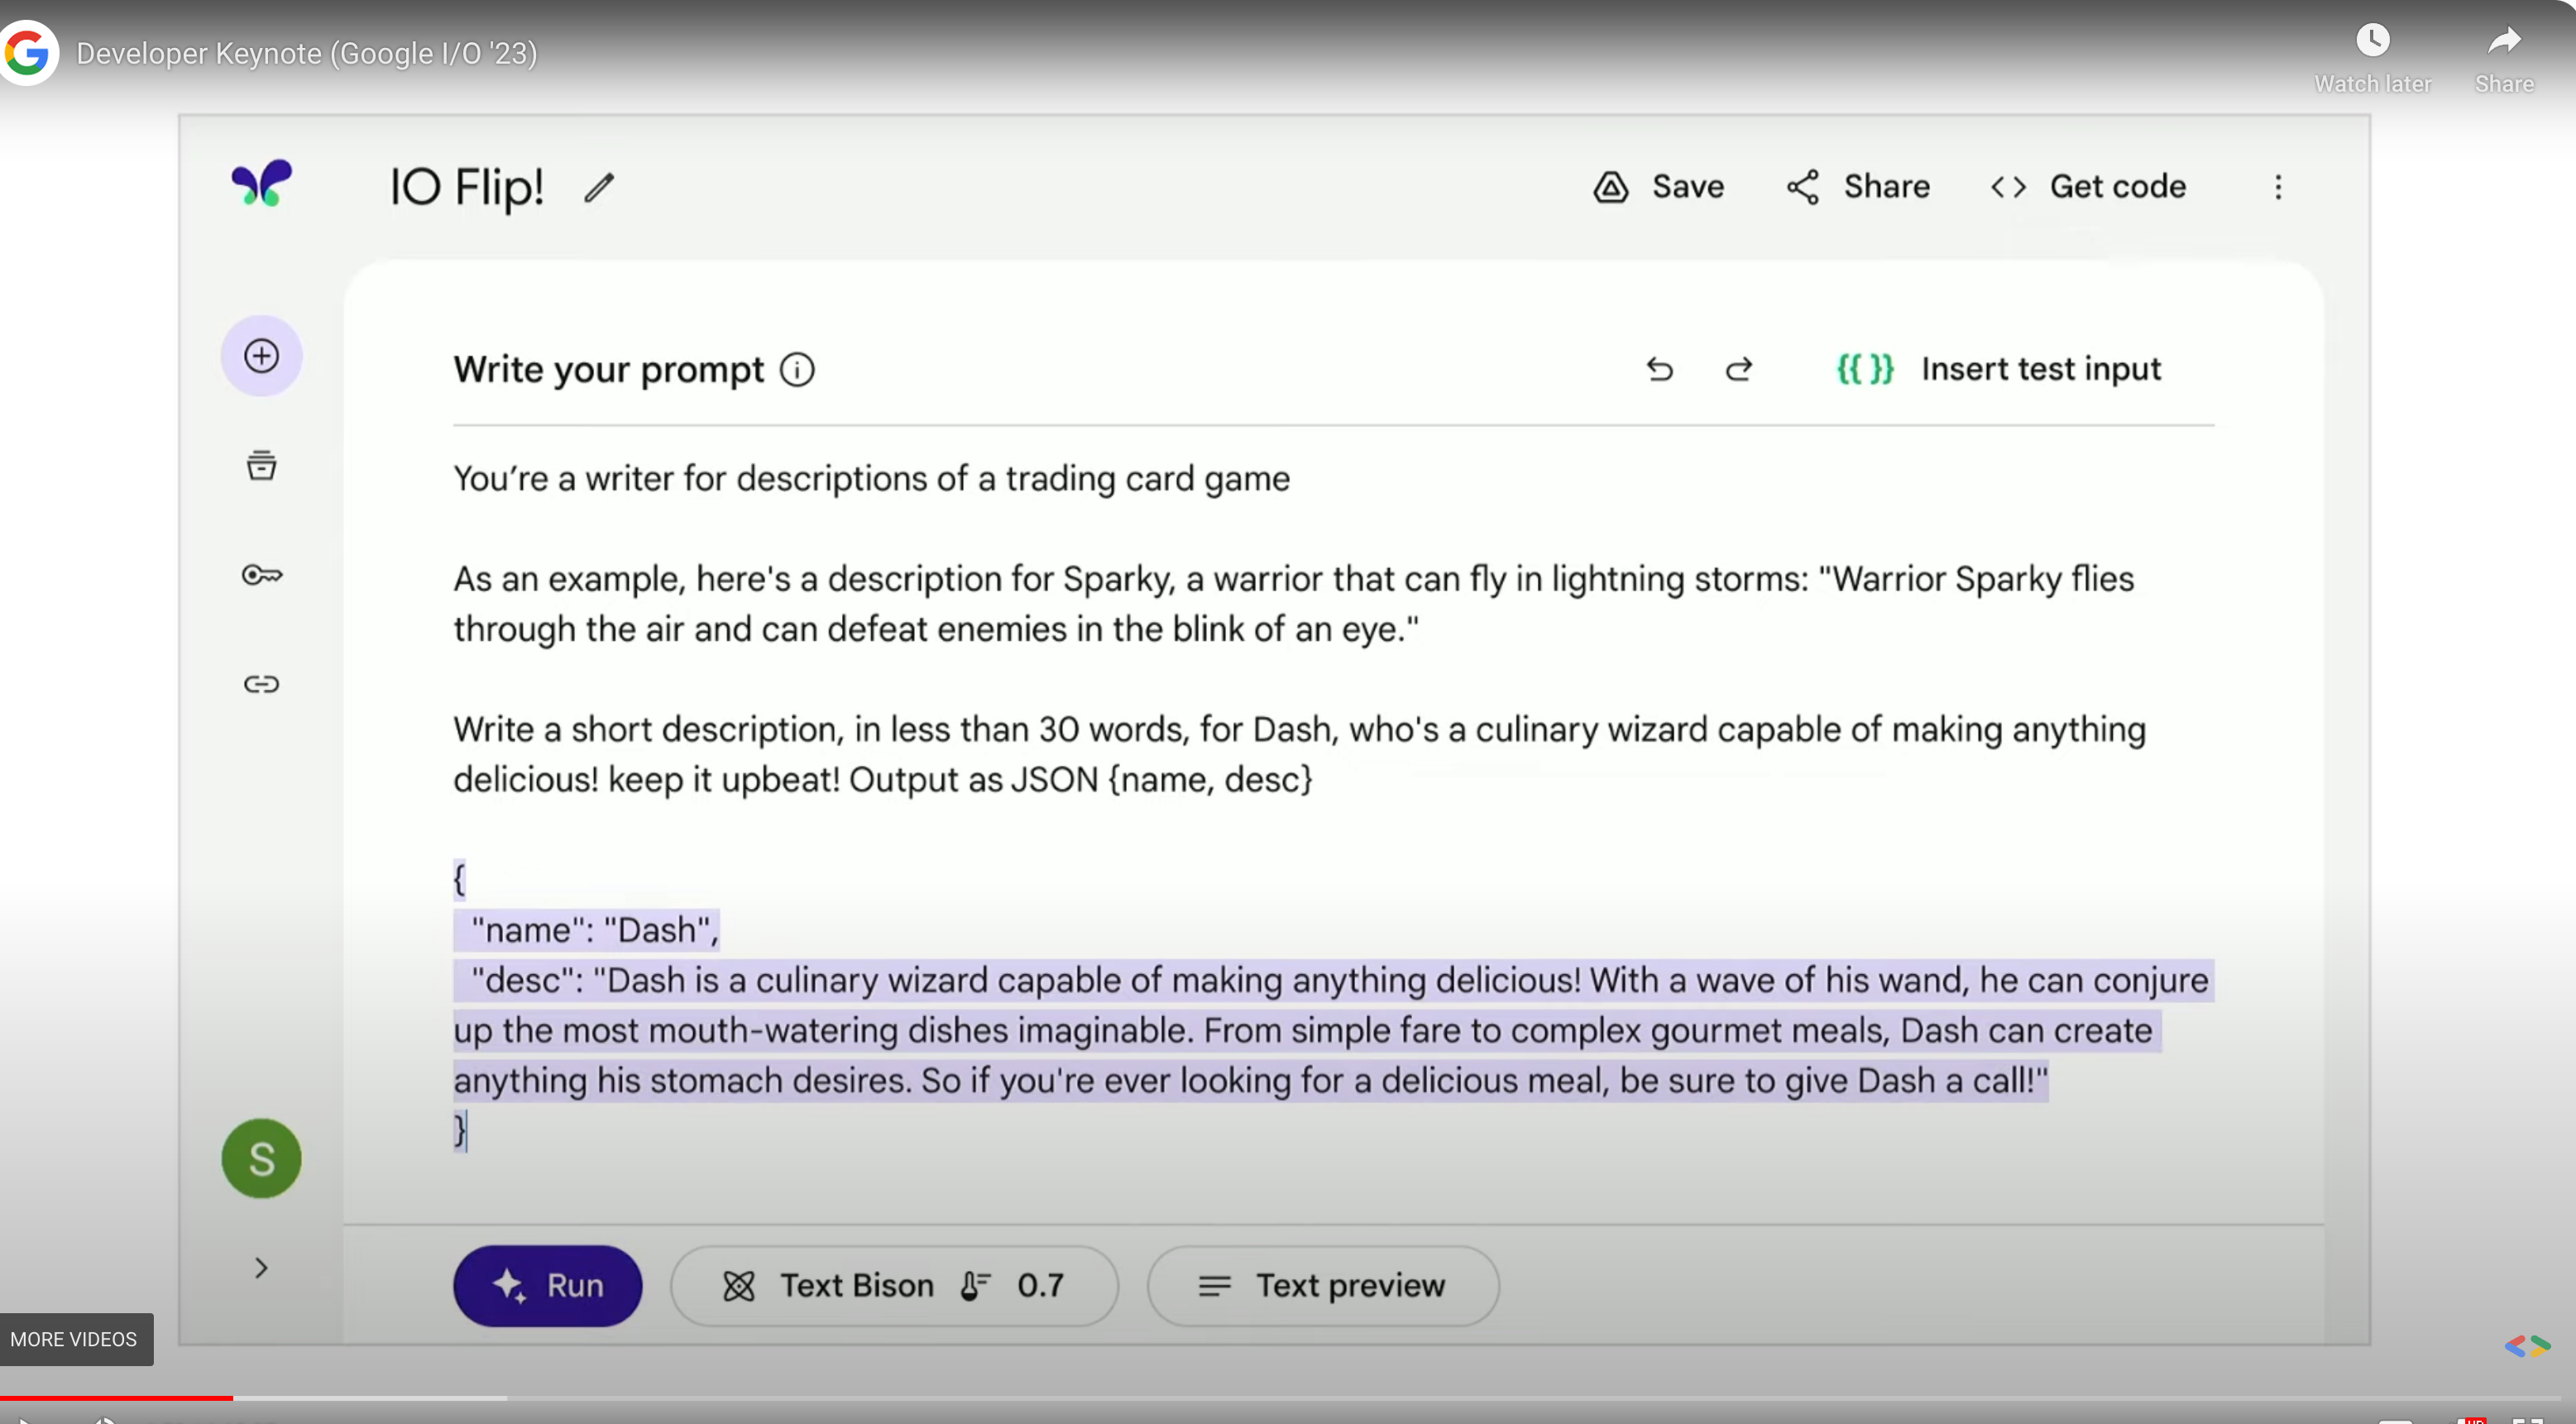The width and height of the screenshot is (2576, 1424).
Task: Click the link icon in sidebar
Action: click(x=262, y=684)
